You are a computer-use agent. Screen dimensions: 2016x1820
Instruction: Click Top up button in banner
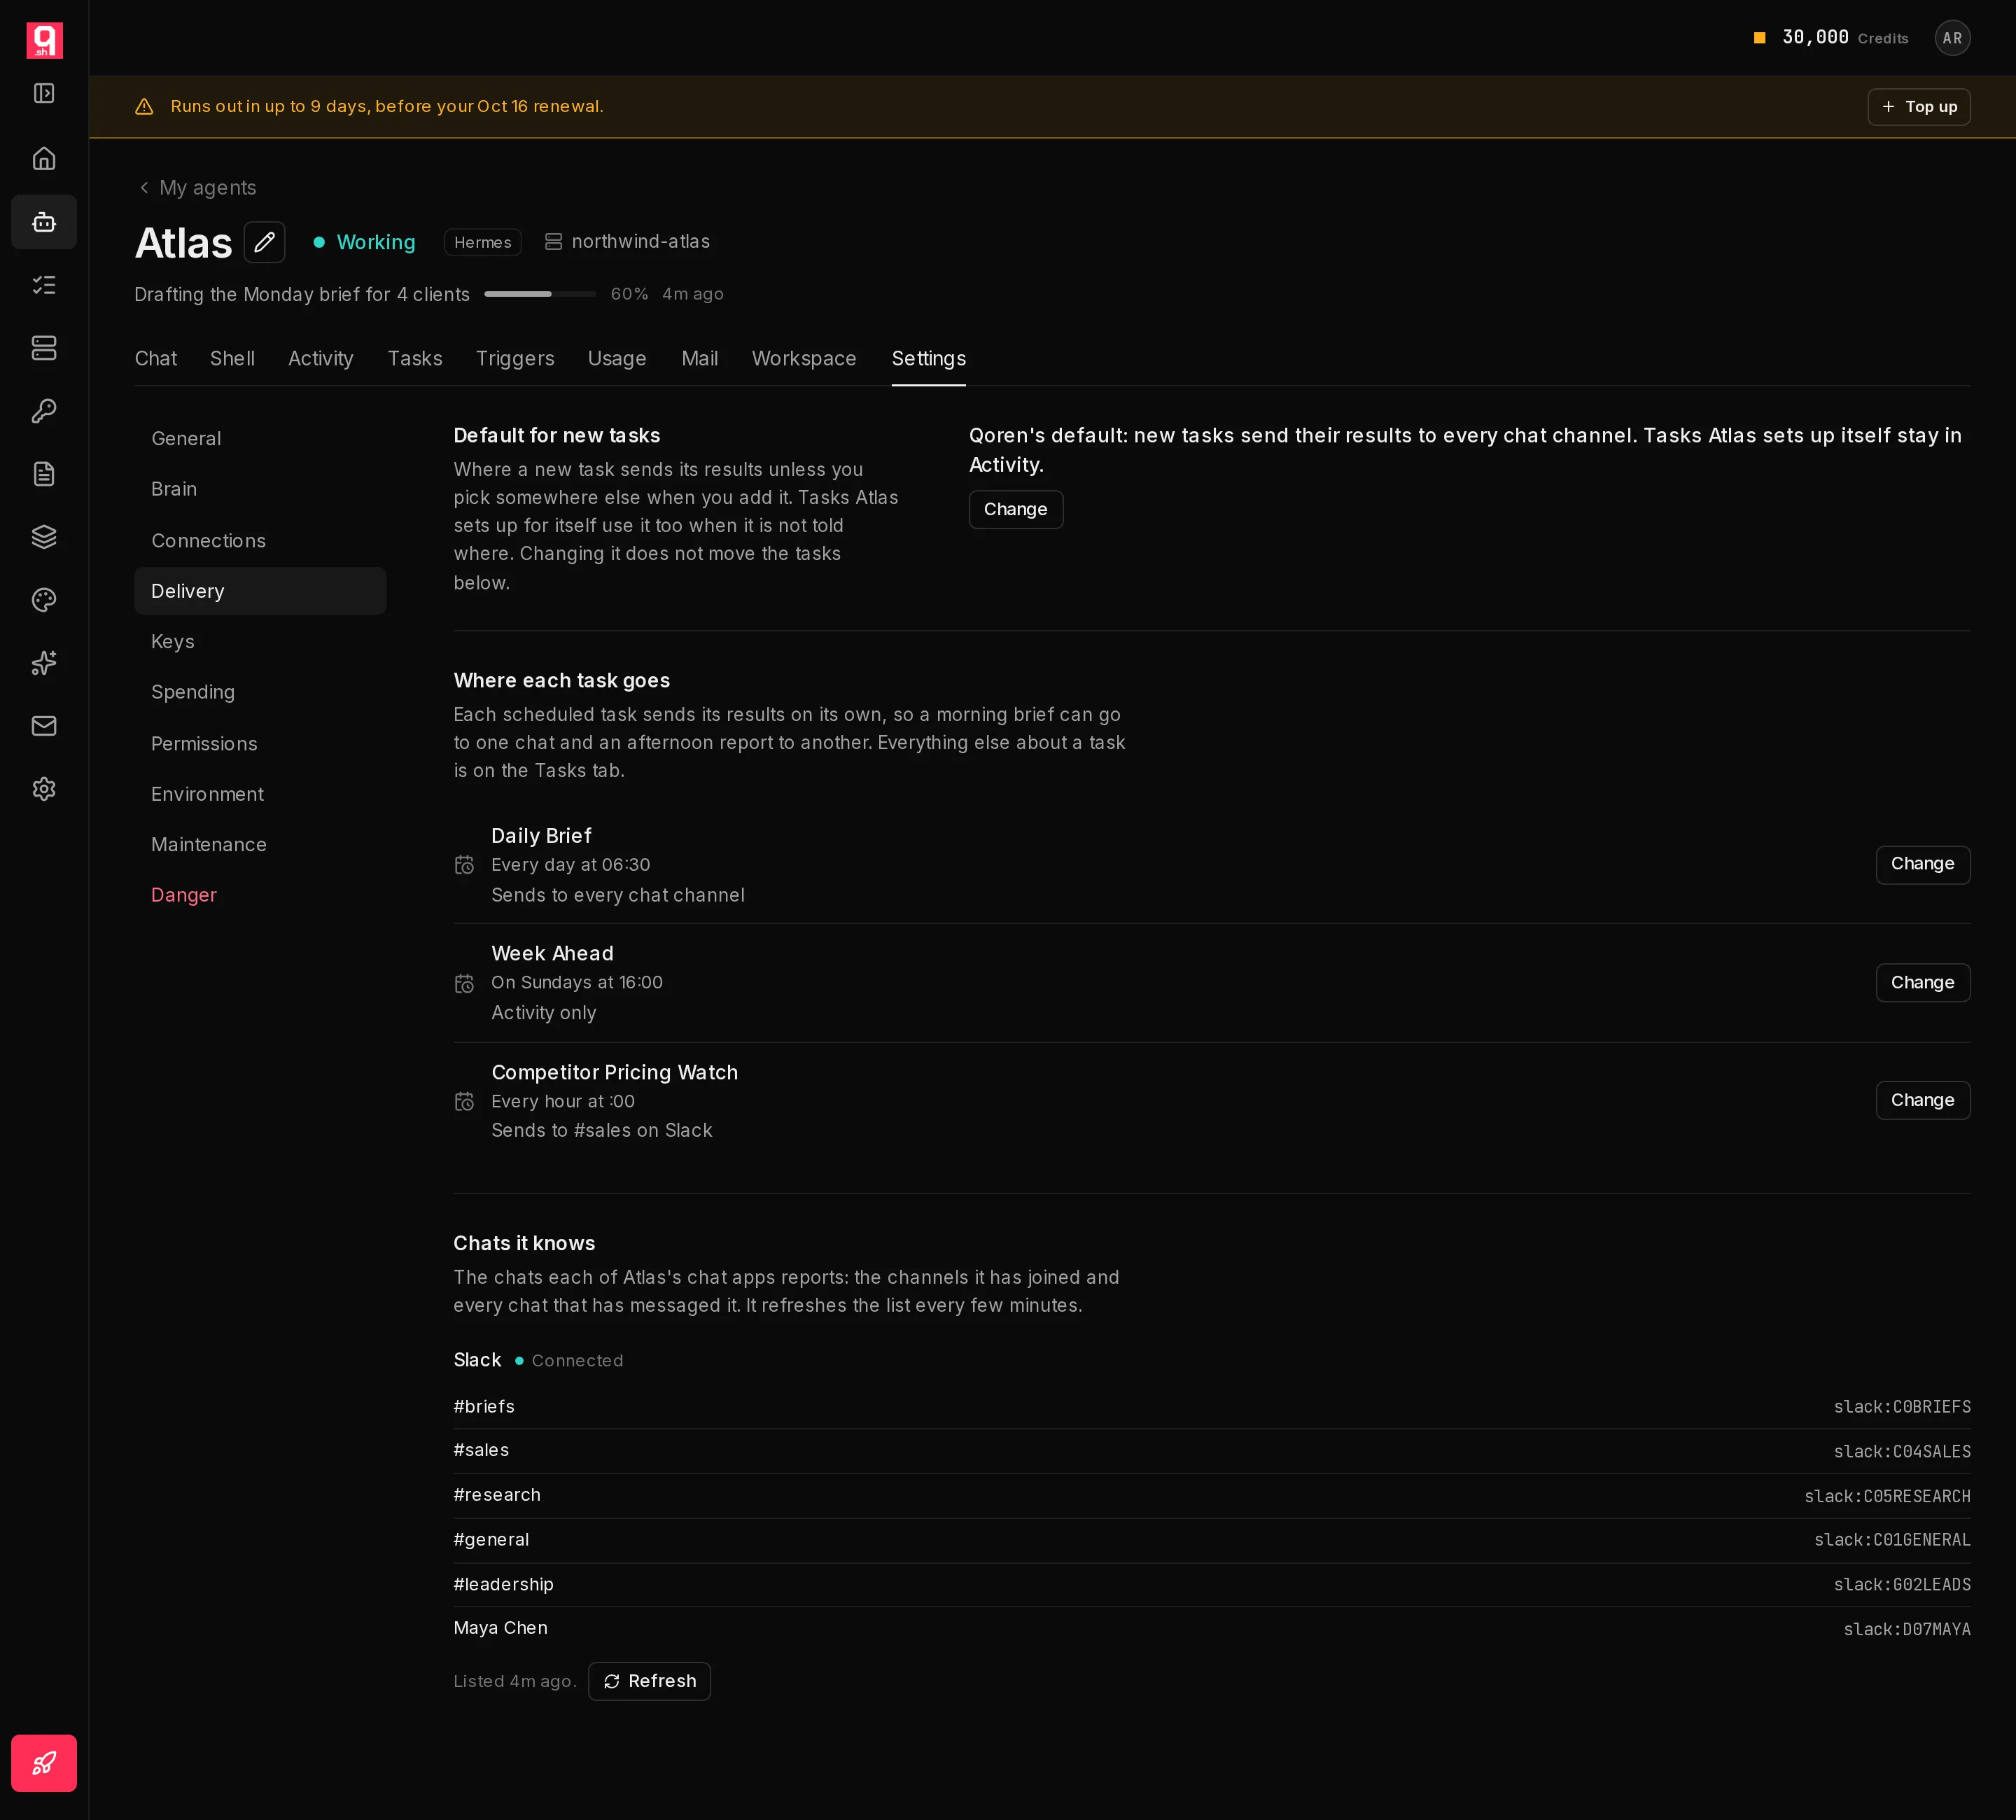click(1918, 107)
